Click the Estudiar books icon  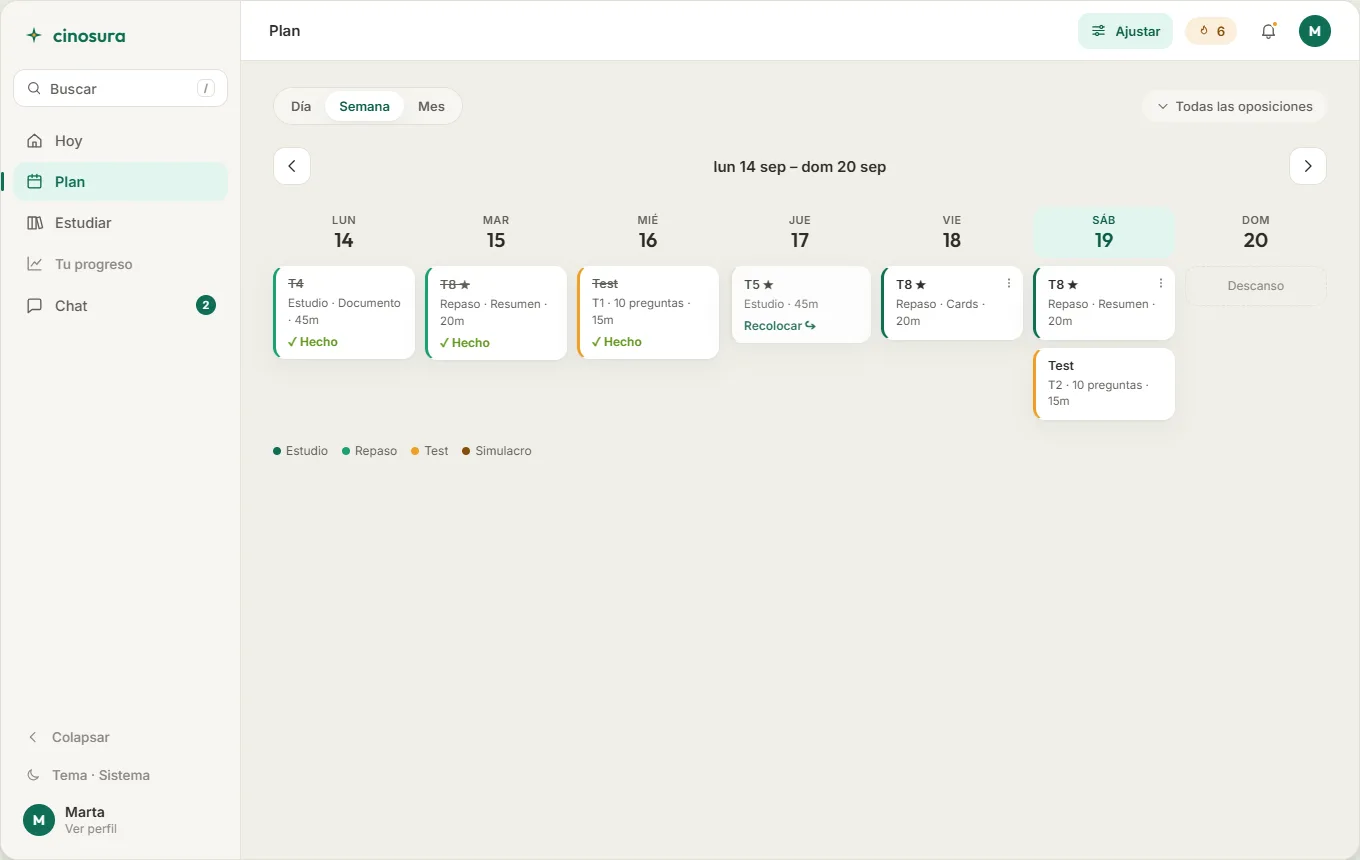pos(35,223)
